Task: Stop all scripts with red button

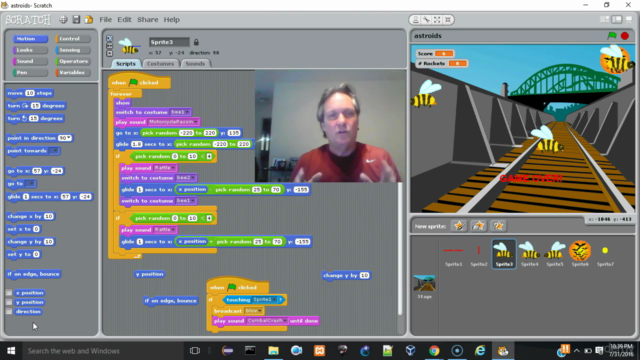Action: tap(624, 36)
